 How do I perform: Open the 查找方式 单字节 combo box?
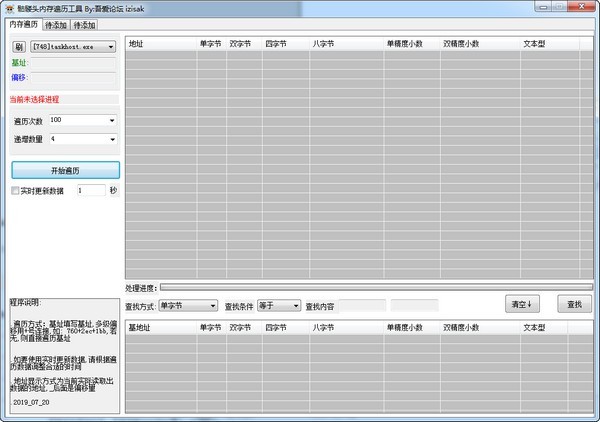click(x=188, y=306)
